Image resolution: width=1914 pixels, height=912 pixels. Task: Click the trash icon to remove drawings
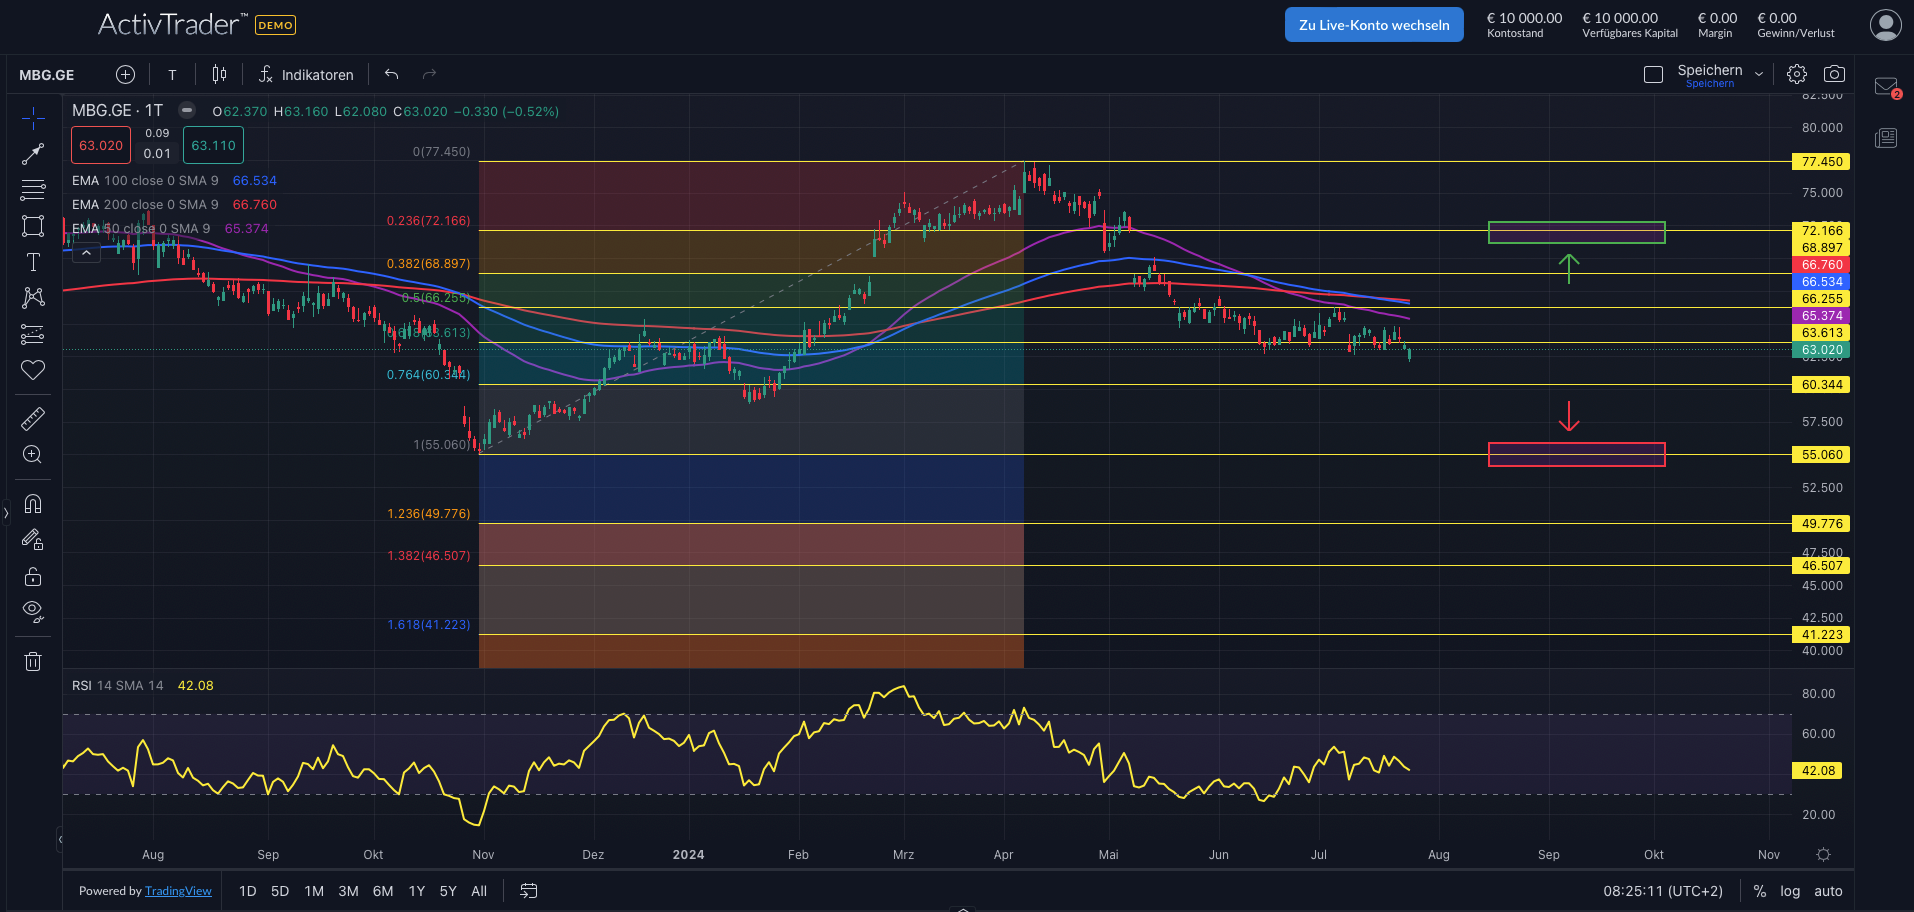click(33, 661)
